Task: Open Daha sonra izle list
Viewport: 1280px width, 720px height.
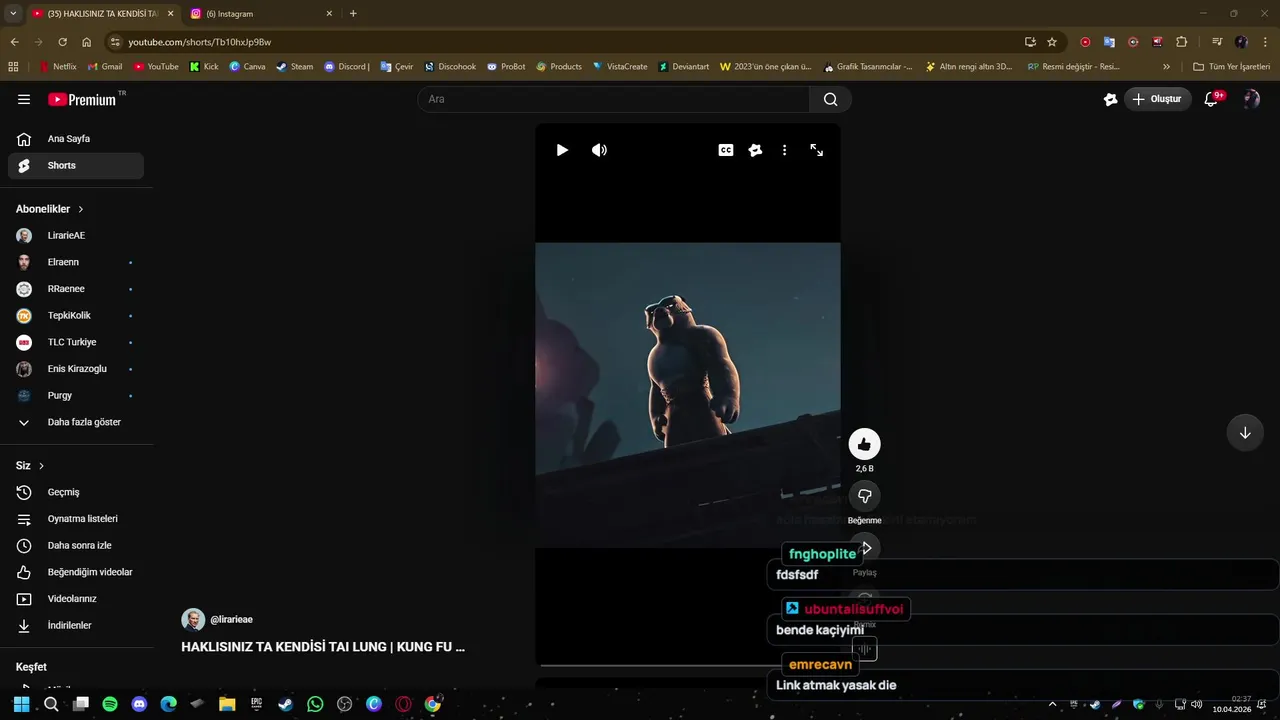Action: [76, 546]
